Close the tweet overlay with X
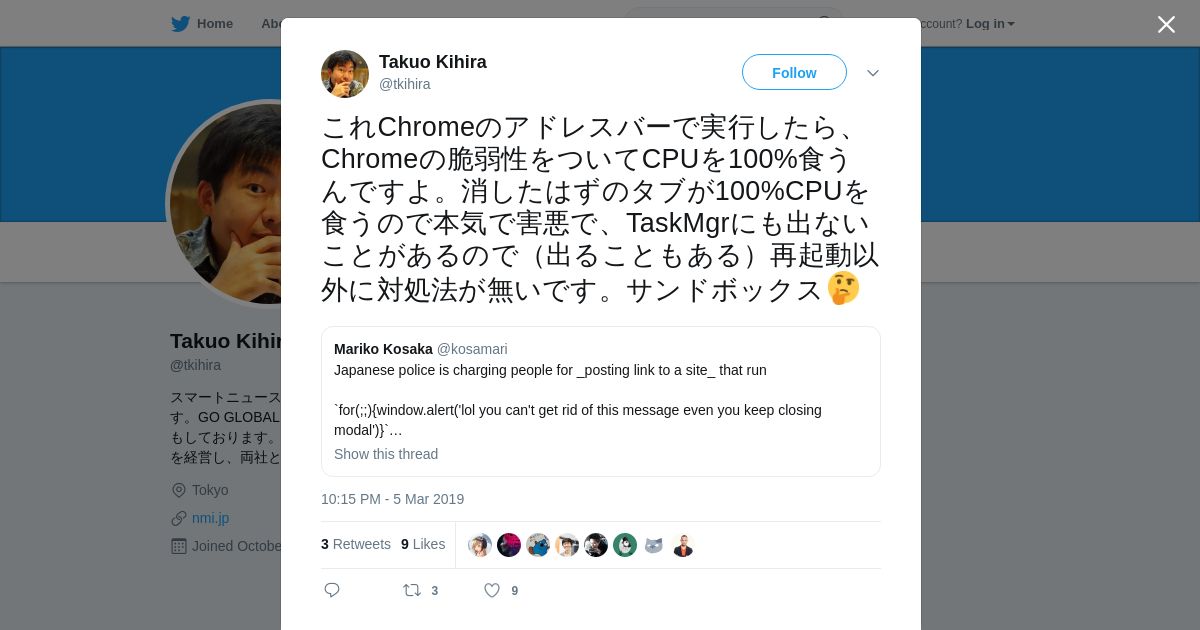This screenshot has height=630, width=1200. [x=1166, y=25]
